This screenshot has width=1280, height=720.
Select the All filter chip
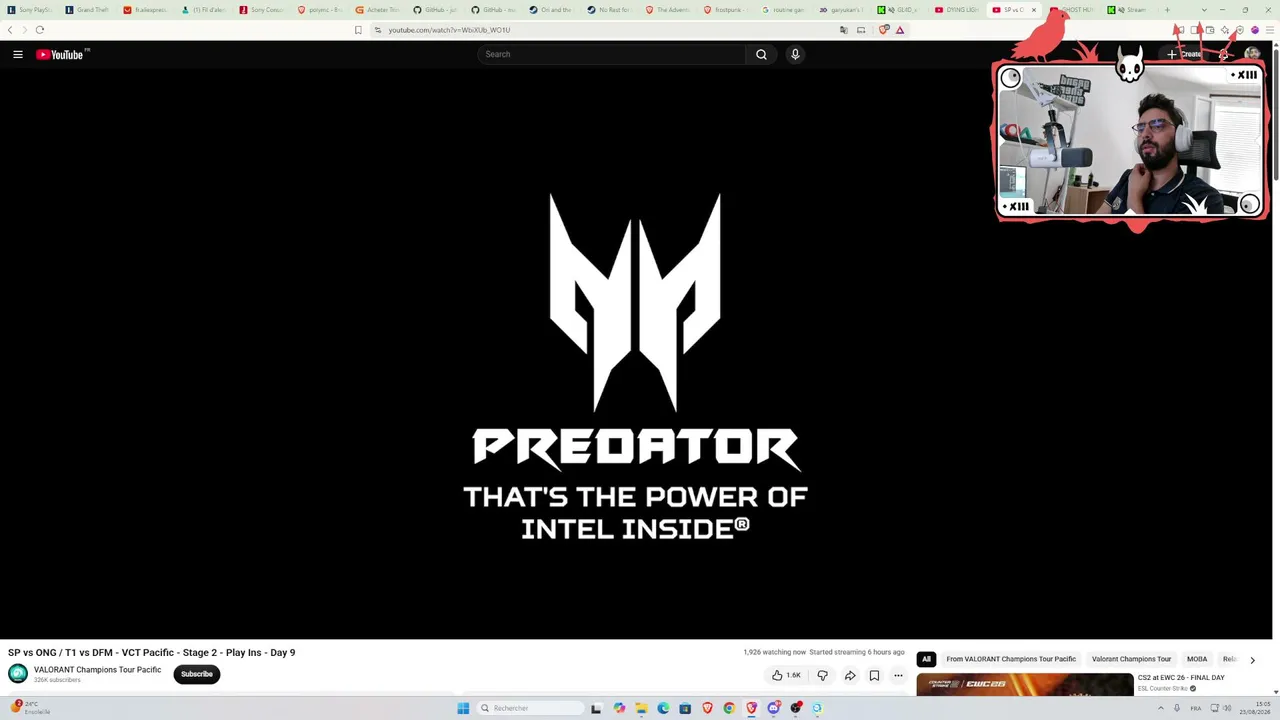point(926,659)
